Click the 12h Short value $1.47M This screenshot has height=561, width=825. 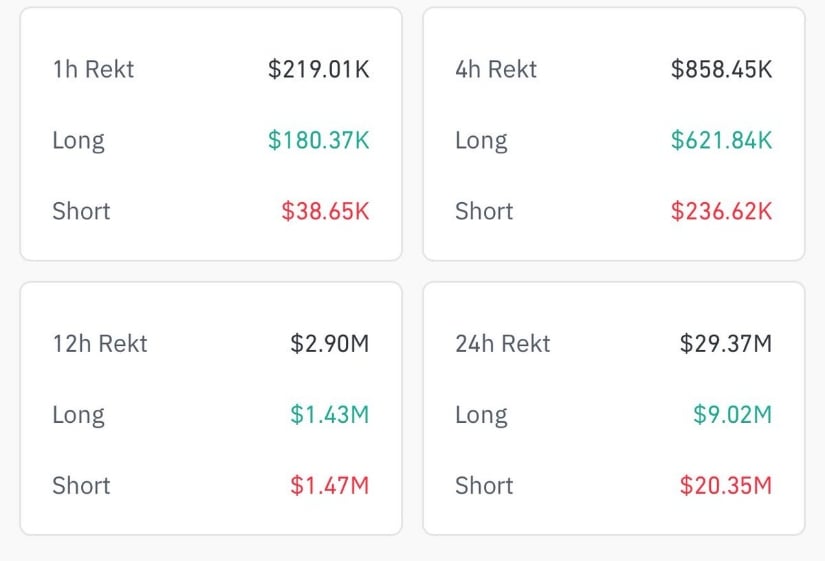point(329,485)
